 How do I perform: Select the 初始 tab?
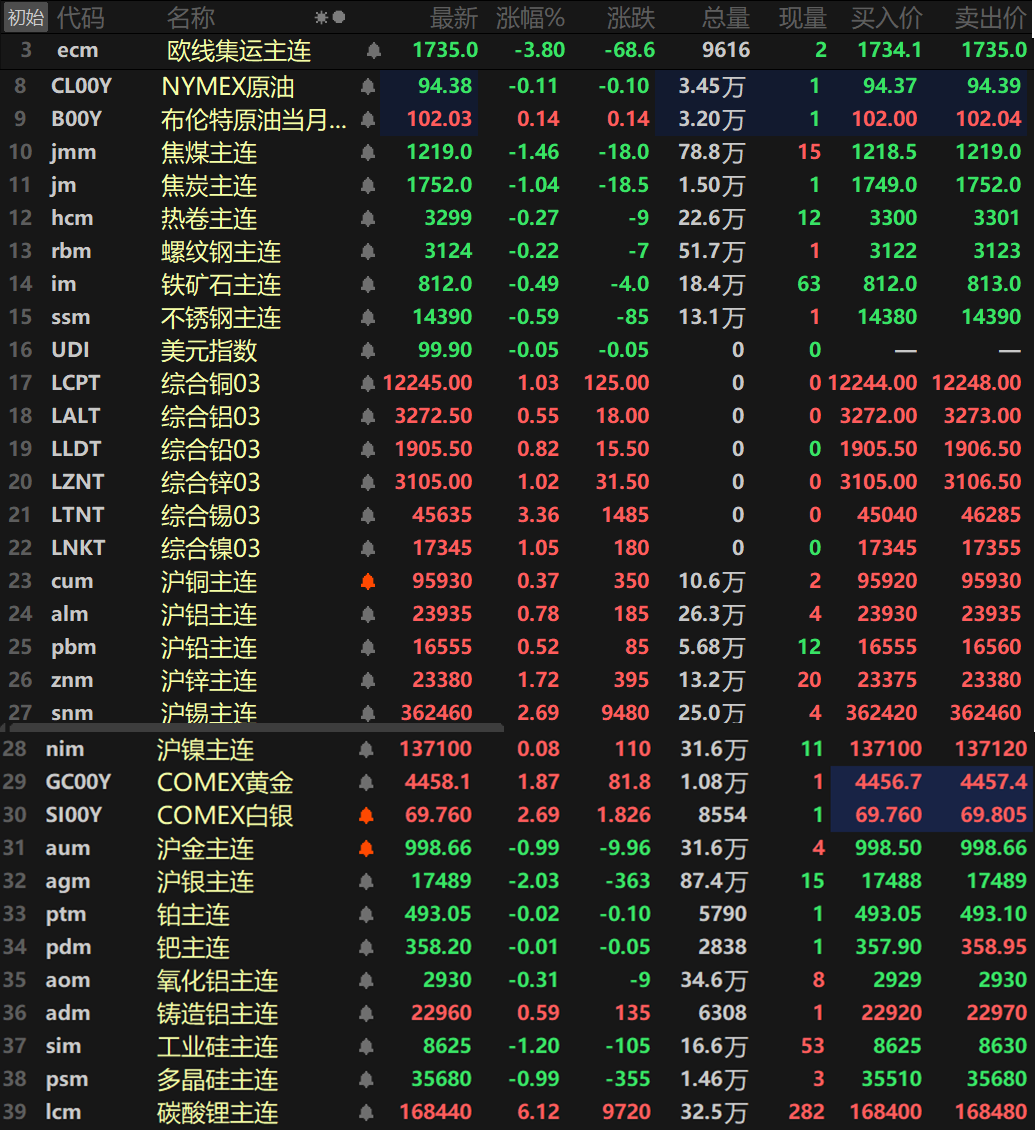(x=25, y=17)
